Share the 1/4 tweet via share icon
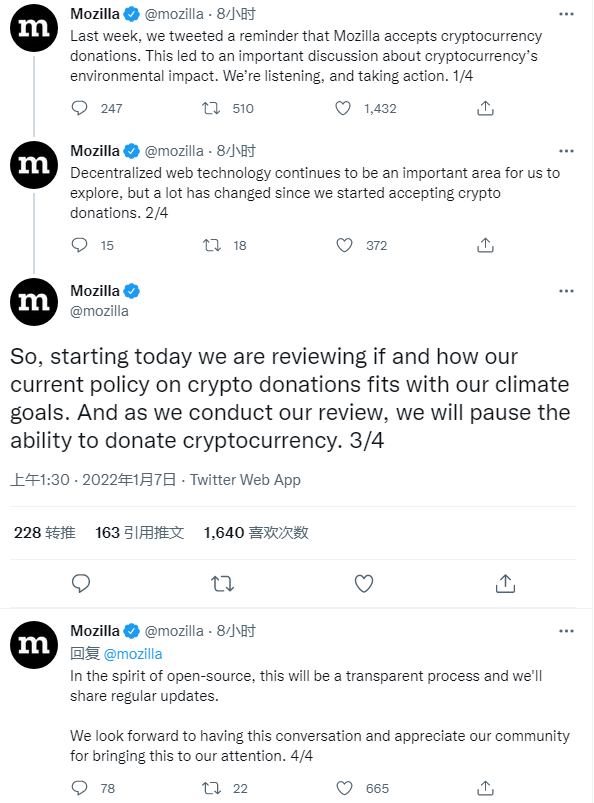 tap(485, 108)
